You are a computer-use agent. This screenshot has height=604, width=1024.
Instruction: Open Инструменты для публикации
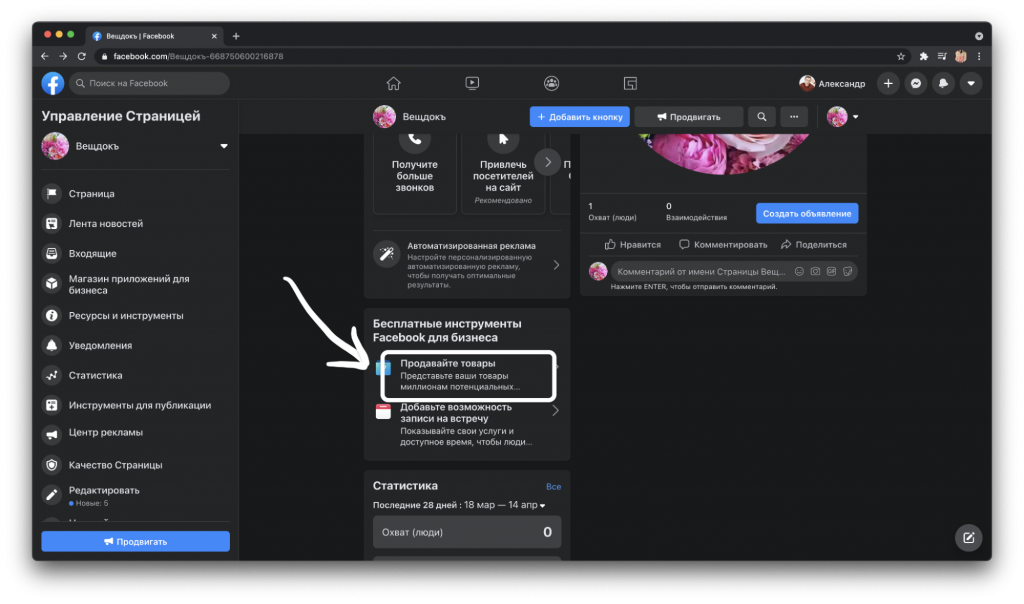[x=135, y=405]
